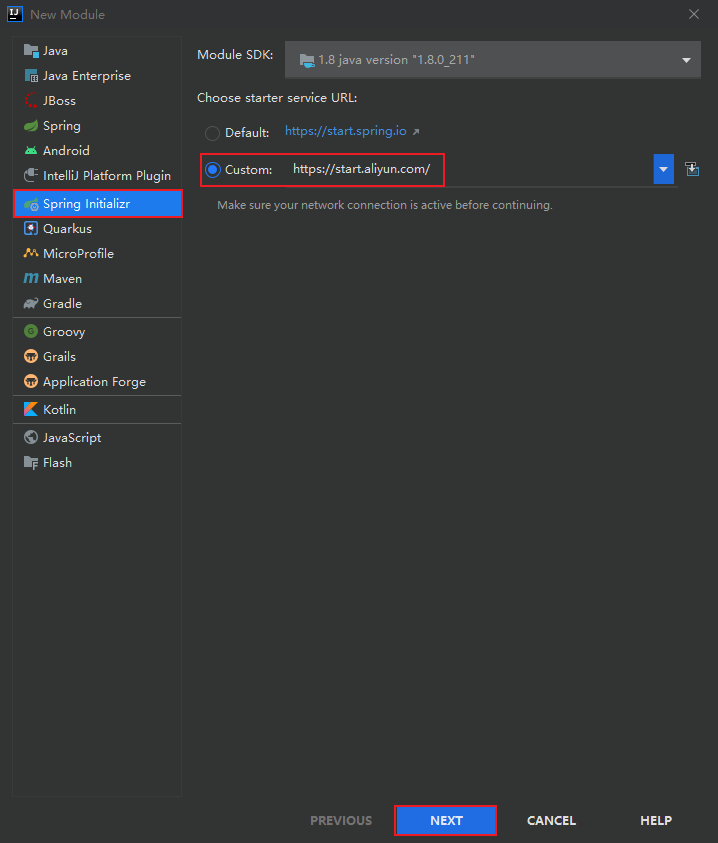Open the Module SDK dropdown
718x843 pixels.
click(491, 60)
